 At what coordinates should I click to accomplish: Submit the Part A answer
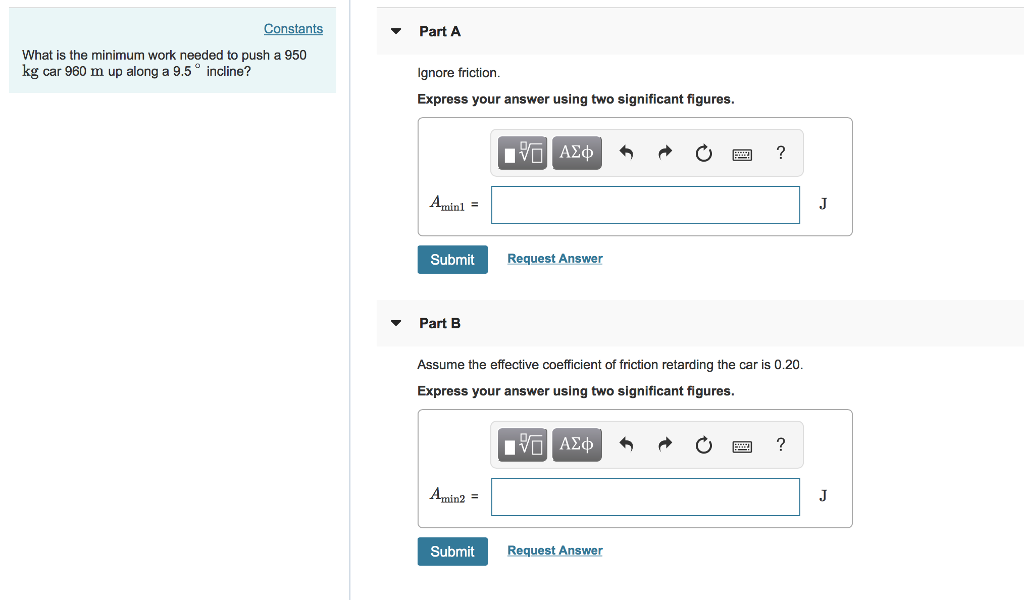click(453, 260)
